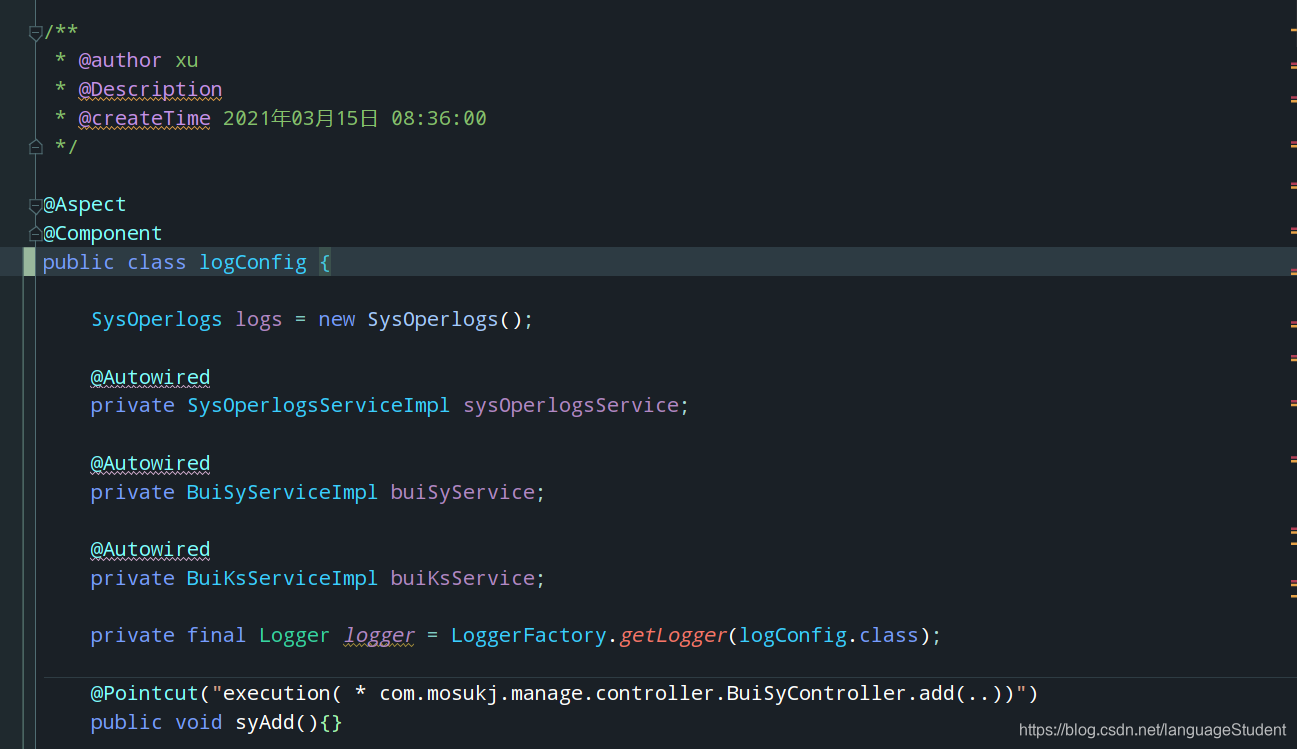Click logConfig class name in the declaration
Image resolution: width=1297 pixels, height=749 pixels.
(253, 262)
